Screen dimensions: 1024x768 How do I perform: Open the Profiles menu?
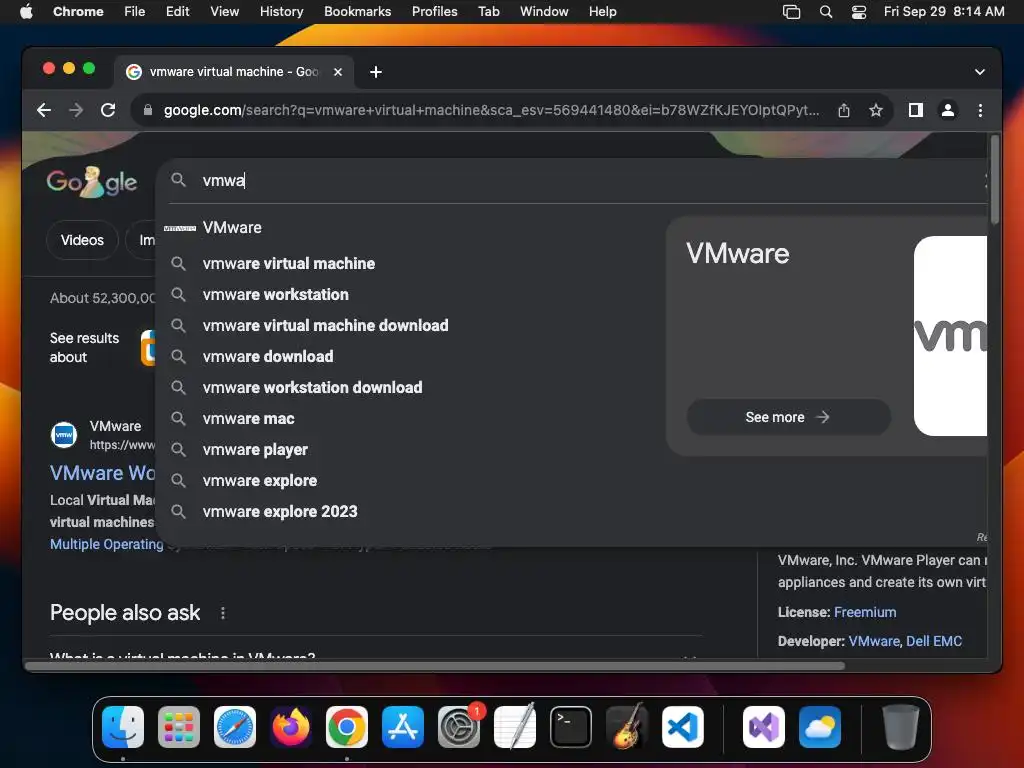[434, 12]
